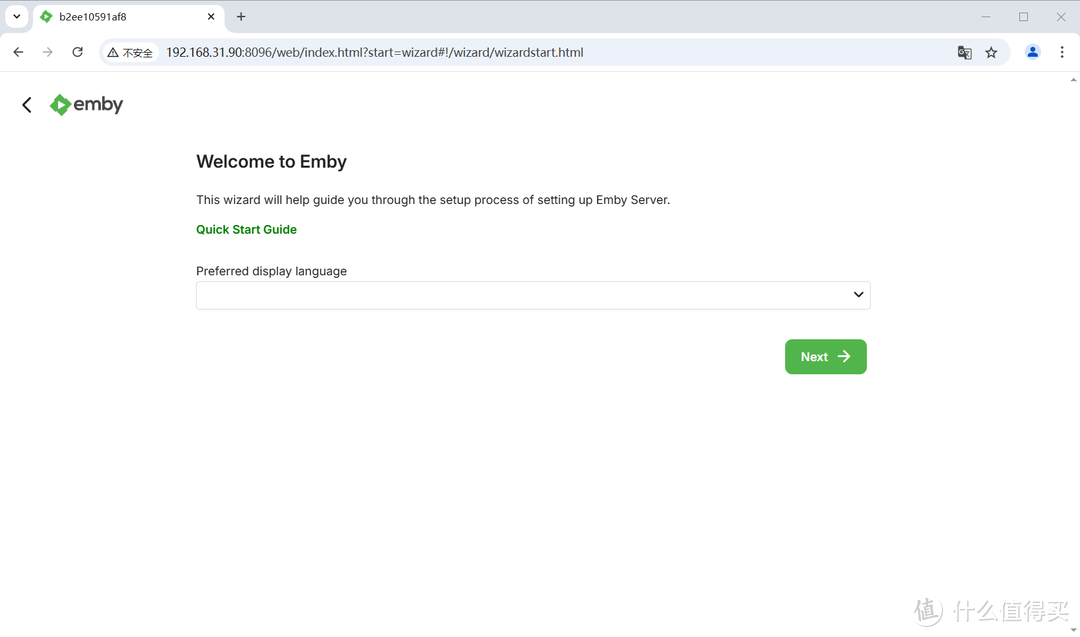
Task: Click the wizard description sentence
Action: 433,200
